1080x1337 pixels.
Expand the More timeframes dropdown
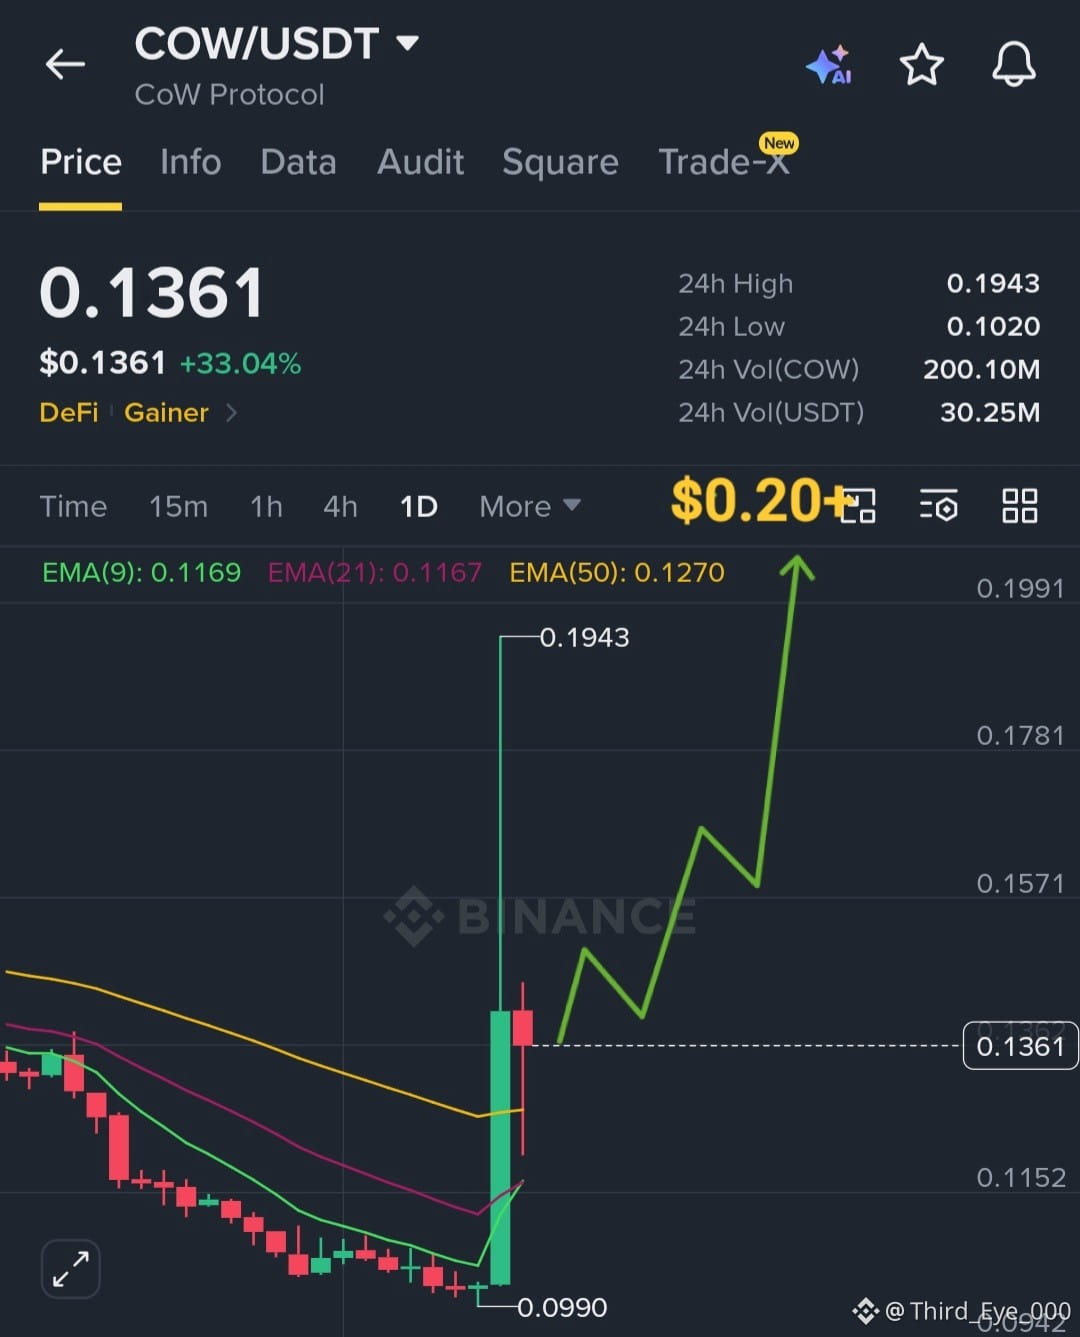530,506
